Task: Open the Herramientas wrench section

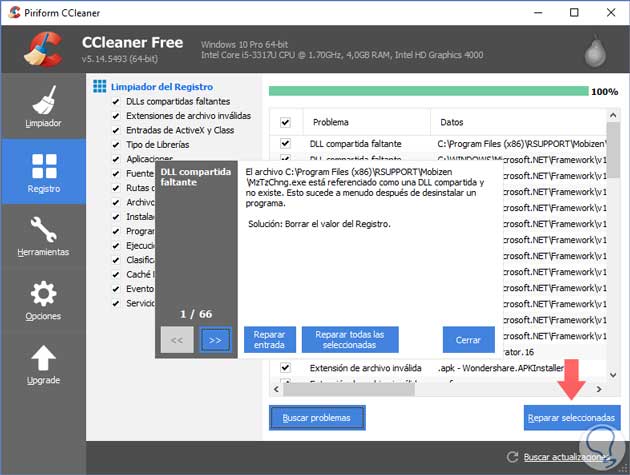Action: [43, 236]
